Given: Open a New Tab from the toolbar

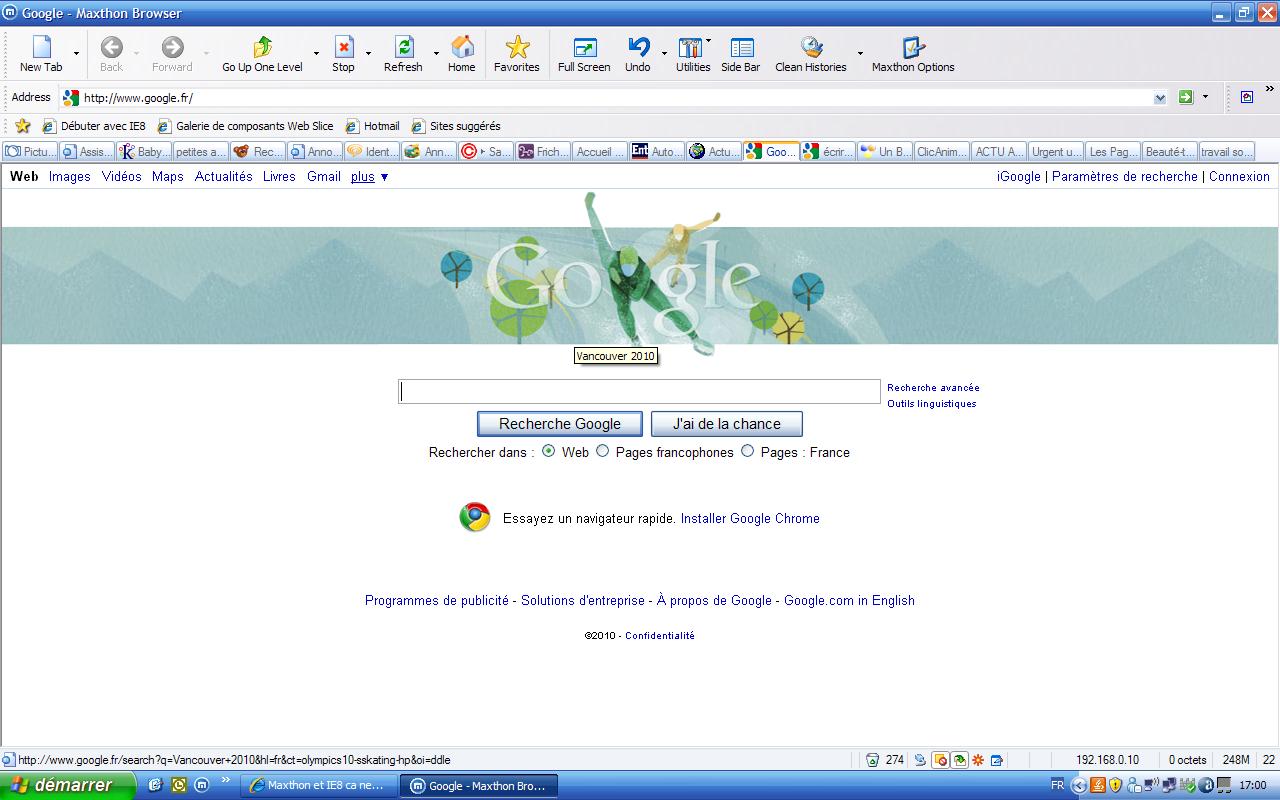Looking at the screenshot, I should tap(41, 54).
